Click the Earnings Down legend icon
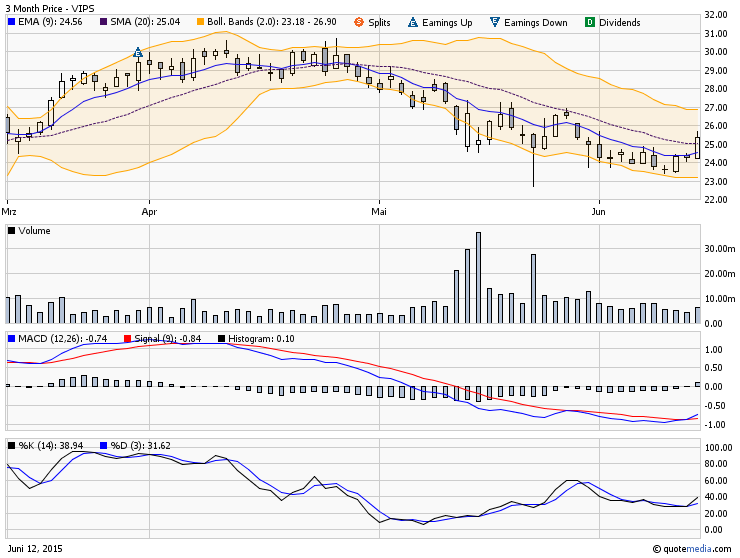This screenshot has width=740, height=558. coord(495,22)
